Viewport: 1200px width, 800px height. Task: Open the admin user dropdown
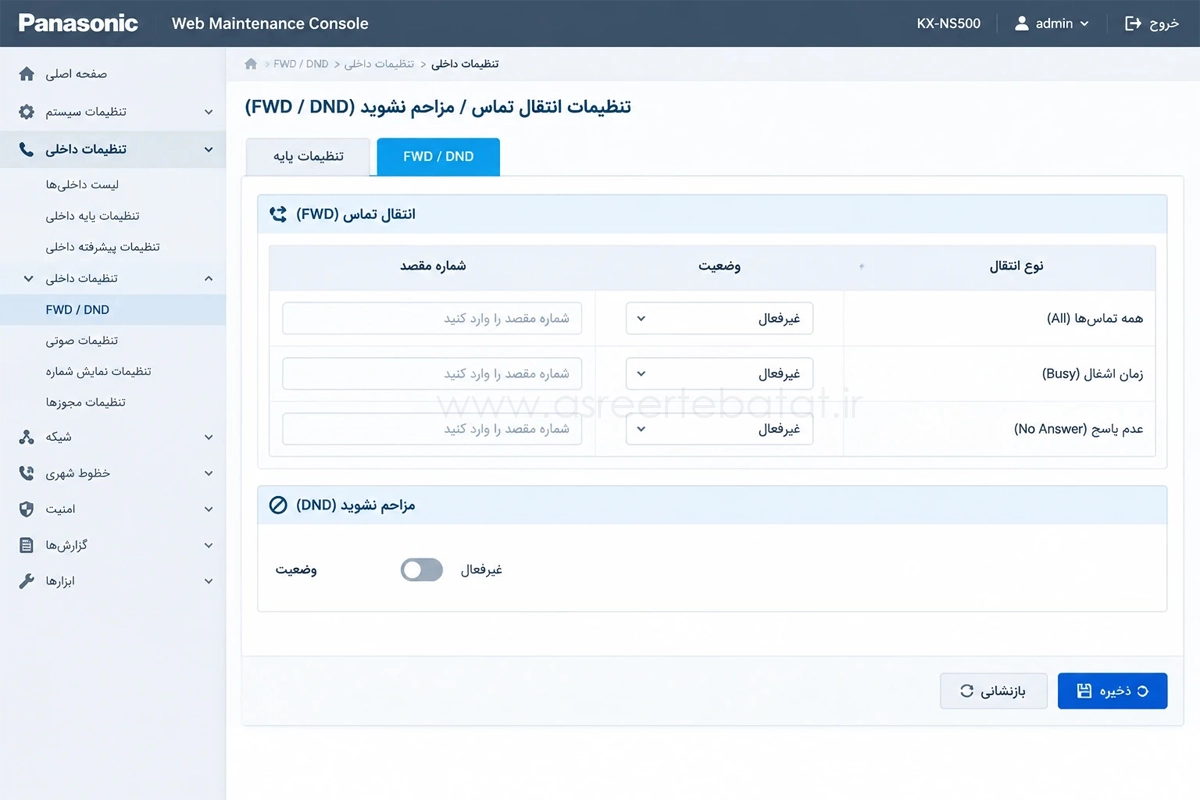point(1052,23)
